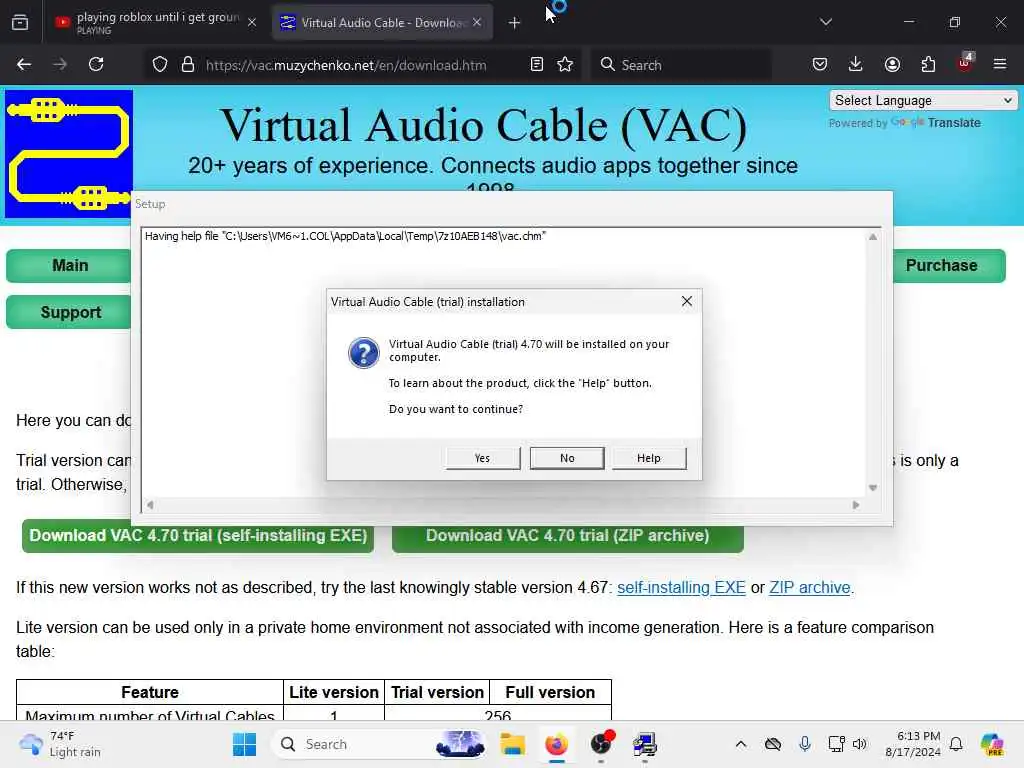Click the Setup log scroll left arrow
The image size is (1024, 768).
(x=150, y=505)
